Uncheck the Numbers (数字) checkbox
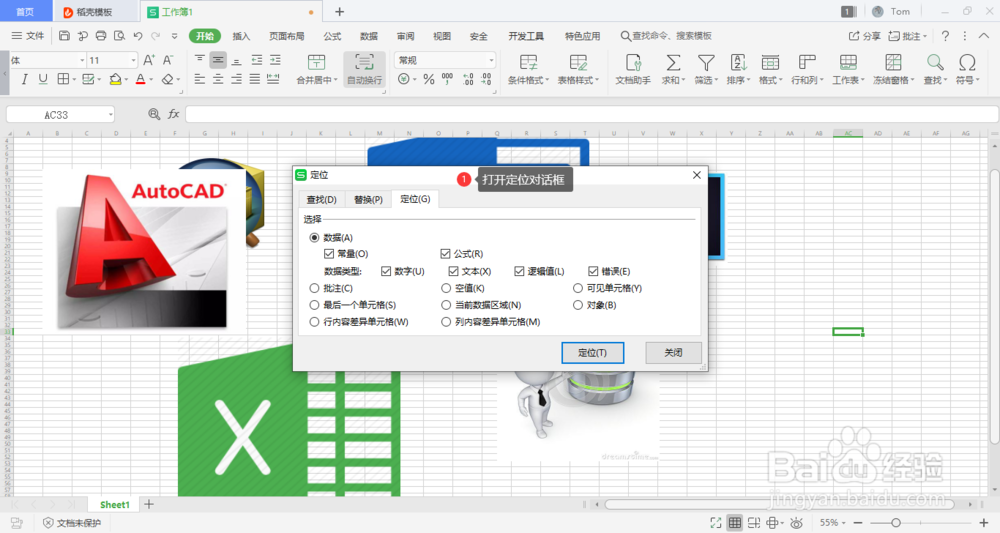Screen dimensions: 1000x533 (386, 271)
